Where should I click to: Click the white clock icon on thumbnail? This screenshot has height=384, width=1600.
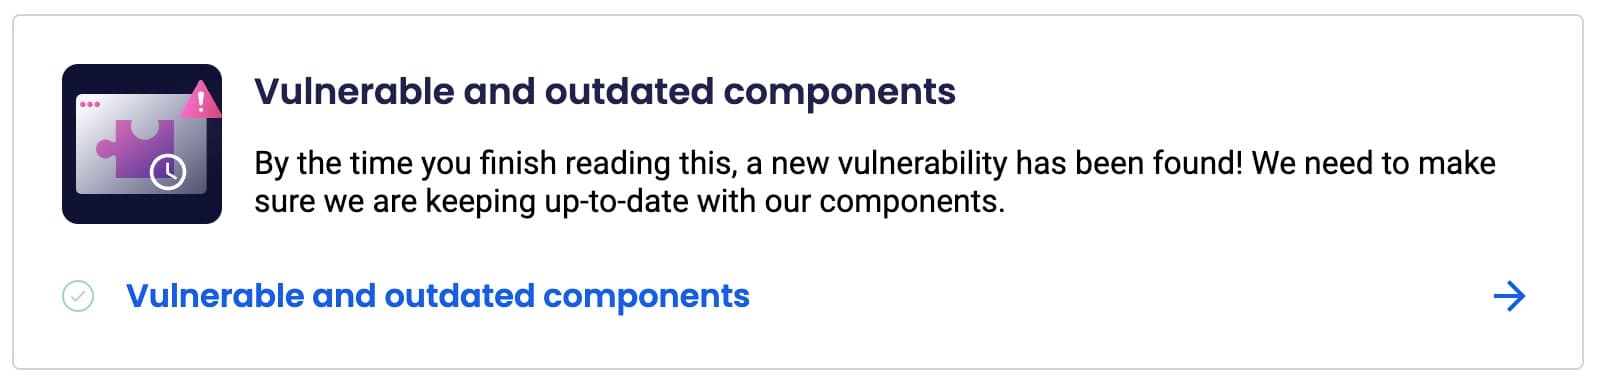coord(168,172)
